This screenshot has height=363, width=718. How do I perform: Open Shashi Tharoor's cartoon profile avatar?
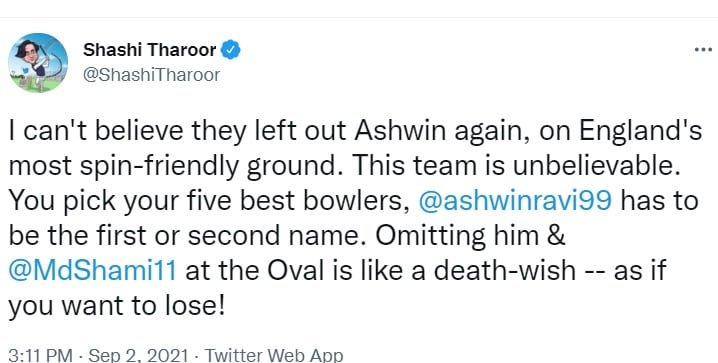point(38,63)
